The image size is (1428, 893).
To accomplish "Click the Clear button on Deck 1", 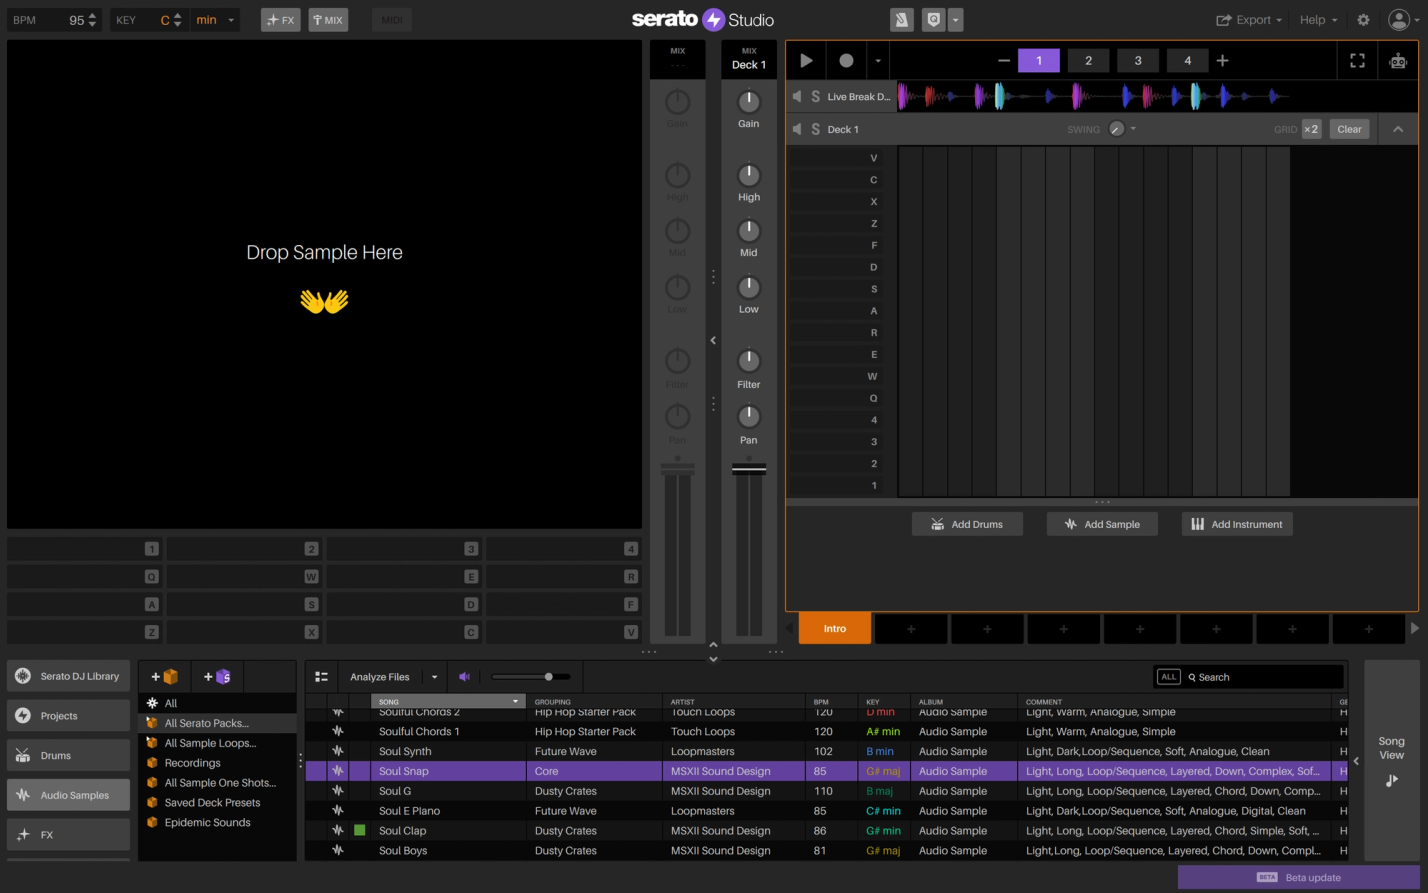I will coord(1349,129).
